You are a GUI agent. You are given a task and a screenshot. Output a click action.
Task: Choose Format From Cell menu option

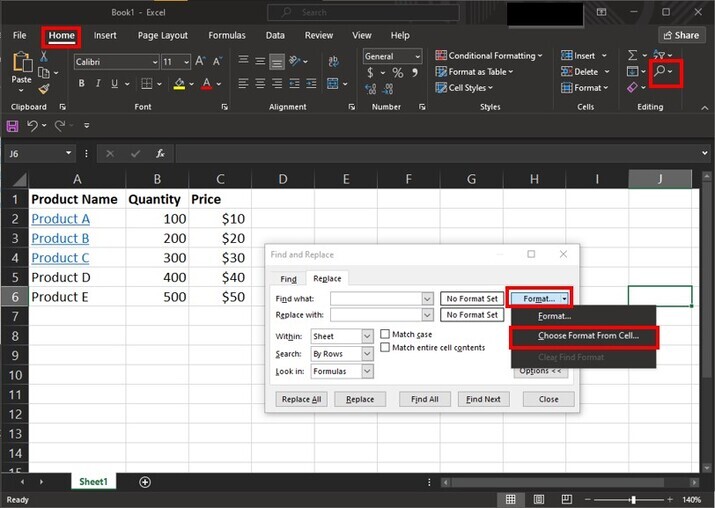pos(587,336)
